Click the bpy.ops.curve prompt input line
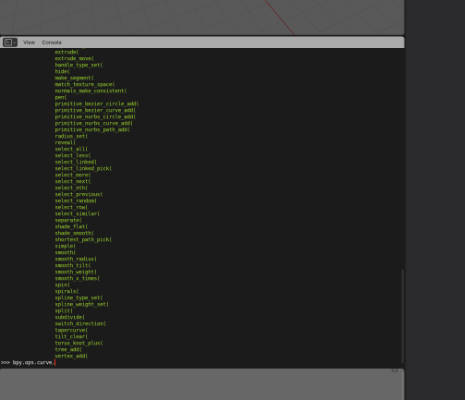Image resolution: width=465 pixels, height=400 pixels. 28,362
